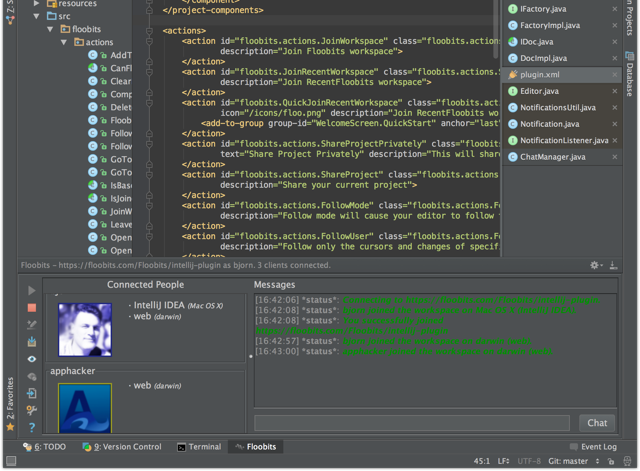Select the Leave class in the project tree
The image size is (640, 471).
point(121,224)
